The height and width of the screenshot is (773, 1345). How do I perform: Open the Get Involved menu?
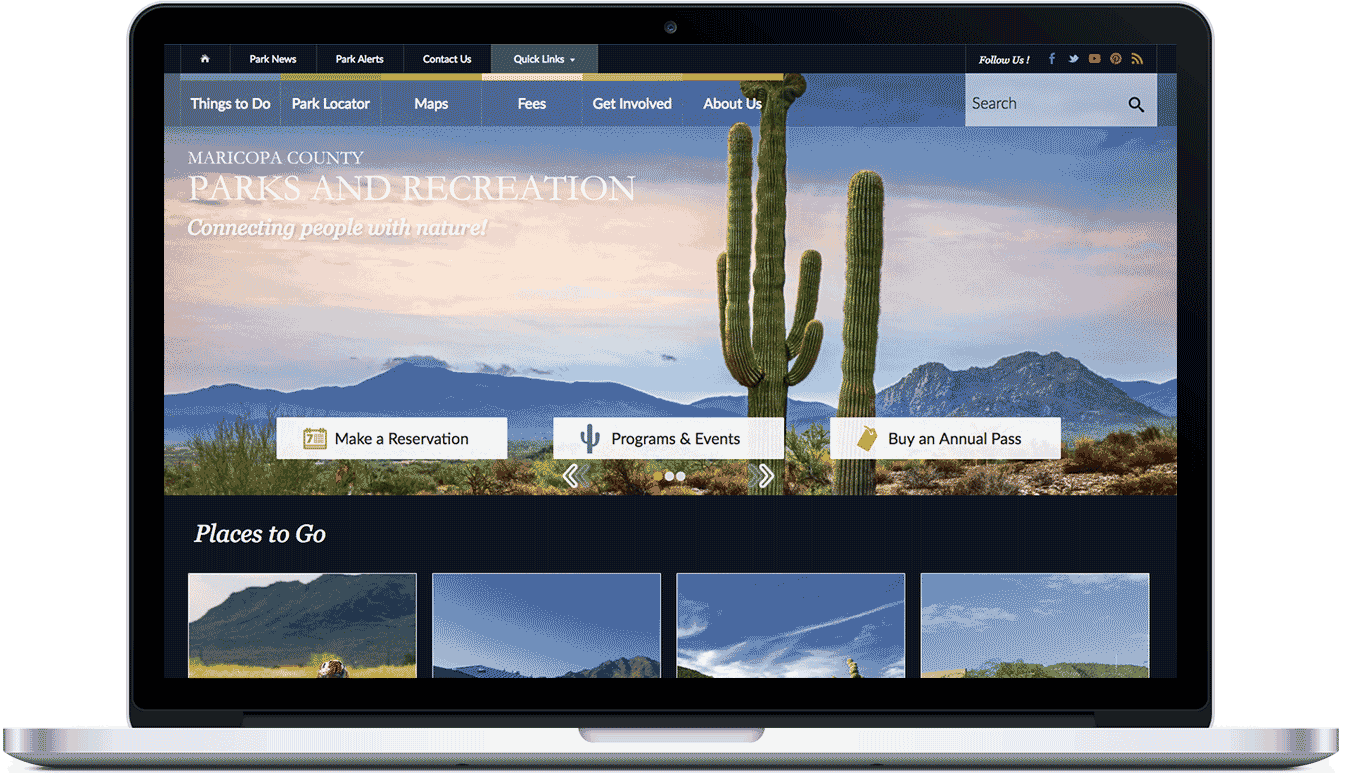tap(632, 103)
